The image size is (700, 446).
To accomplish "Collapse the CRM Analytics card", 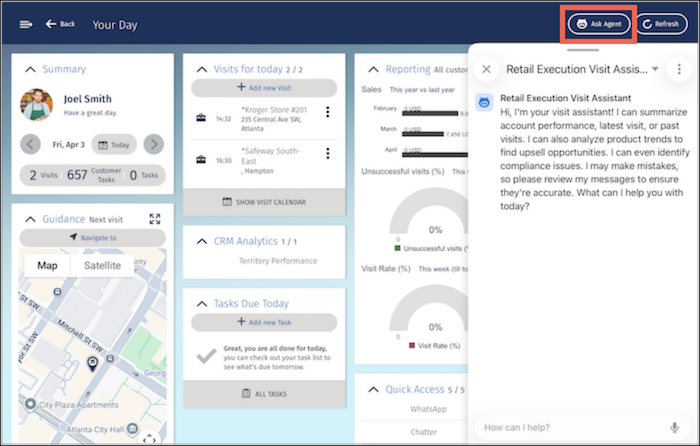I will point(202,242).
